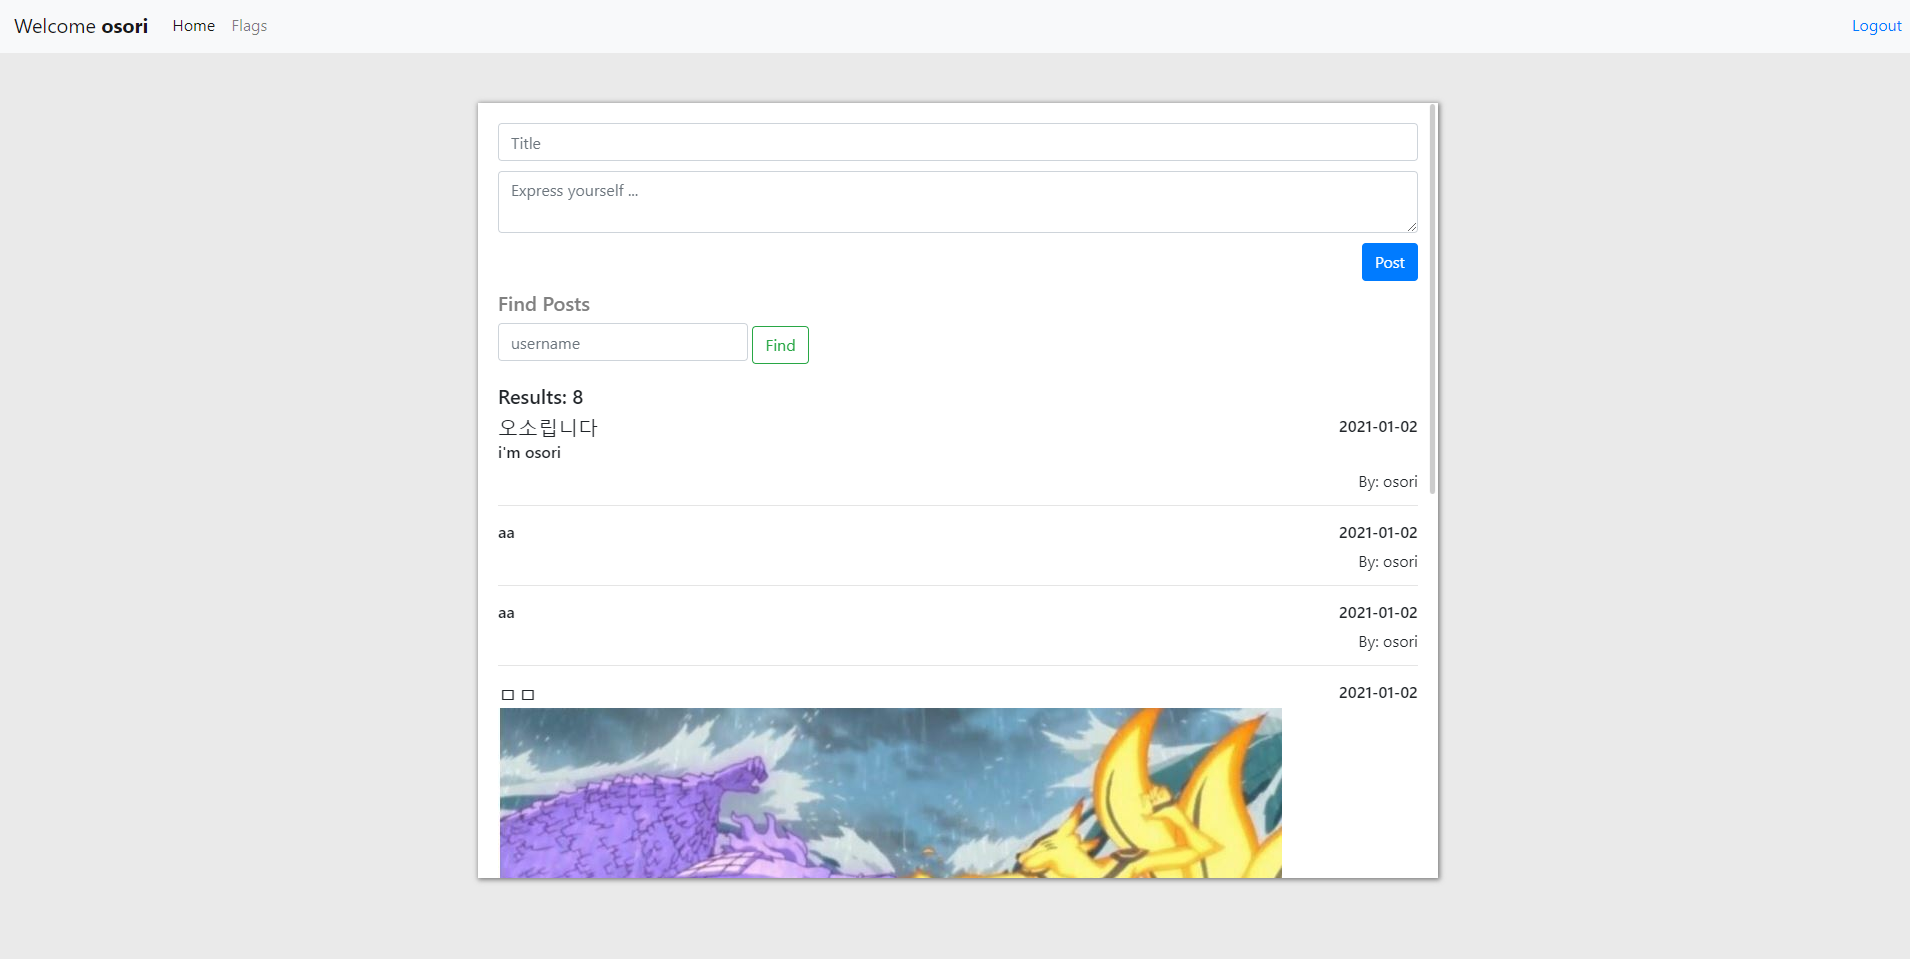Click the battle image in the post
Viewport: 1910px width, 959px height.
coord(890,793)
